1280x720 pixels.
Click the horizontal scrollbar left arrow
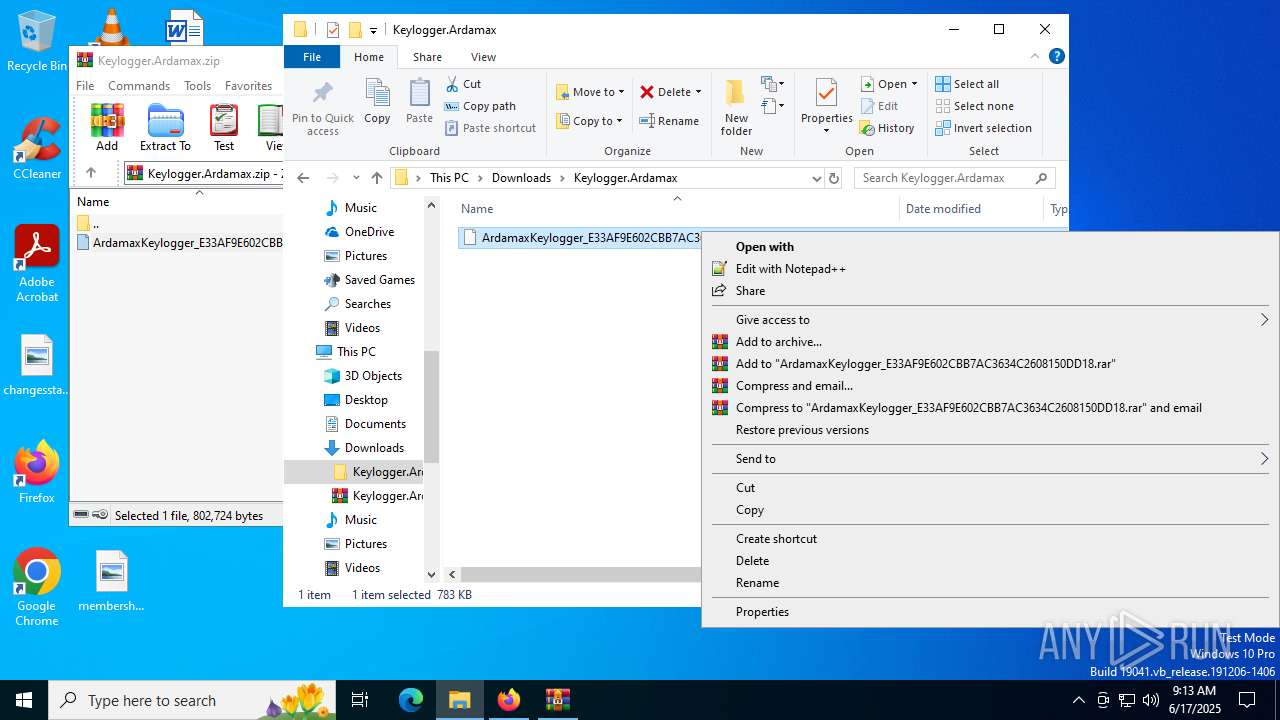452,575
